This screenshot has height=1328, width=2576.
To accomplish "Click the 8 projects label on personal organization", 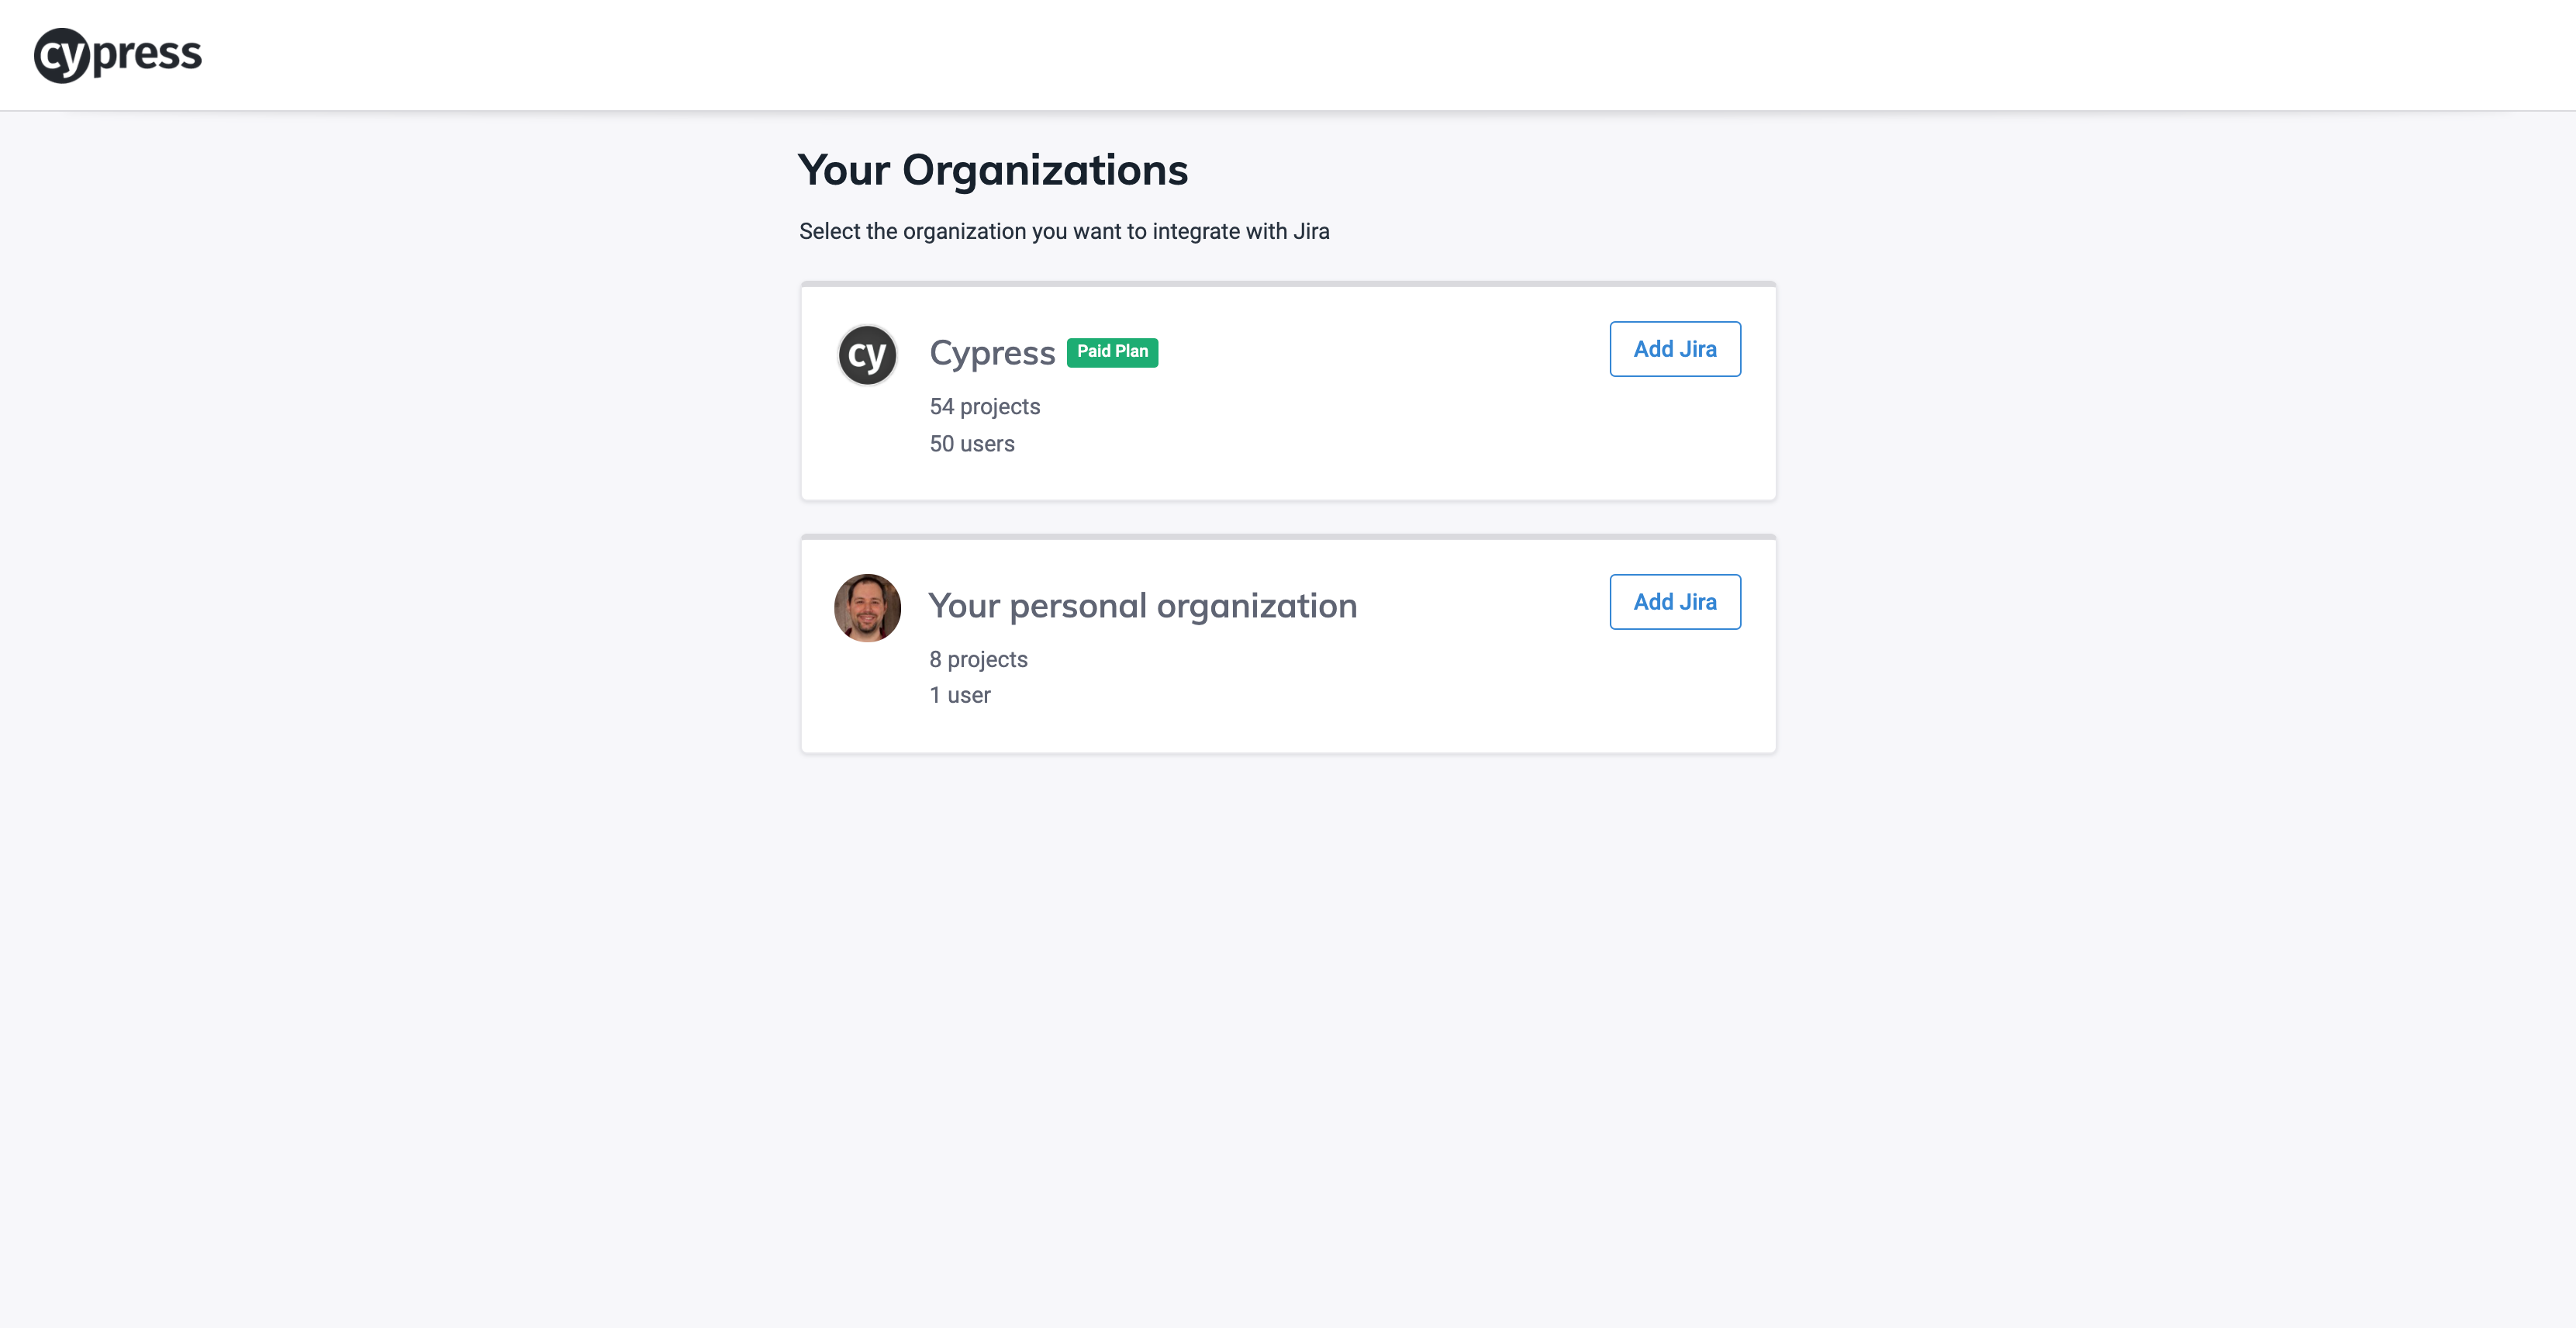I will [978, 659].
